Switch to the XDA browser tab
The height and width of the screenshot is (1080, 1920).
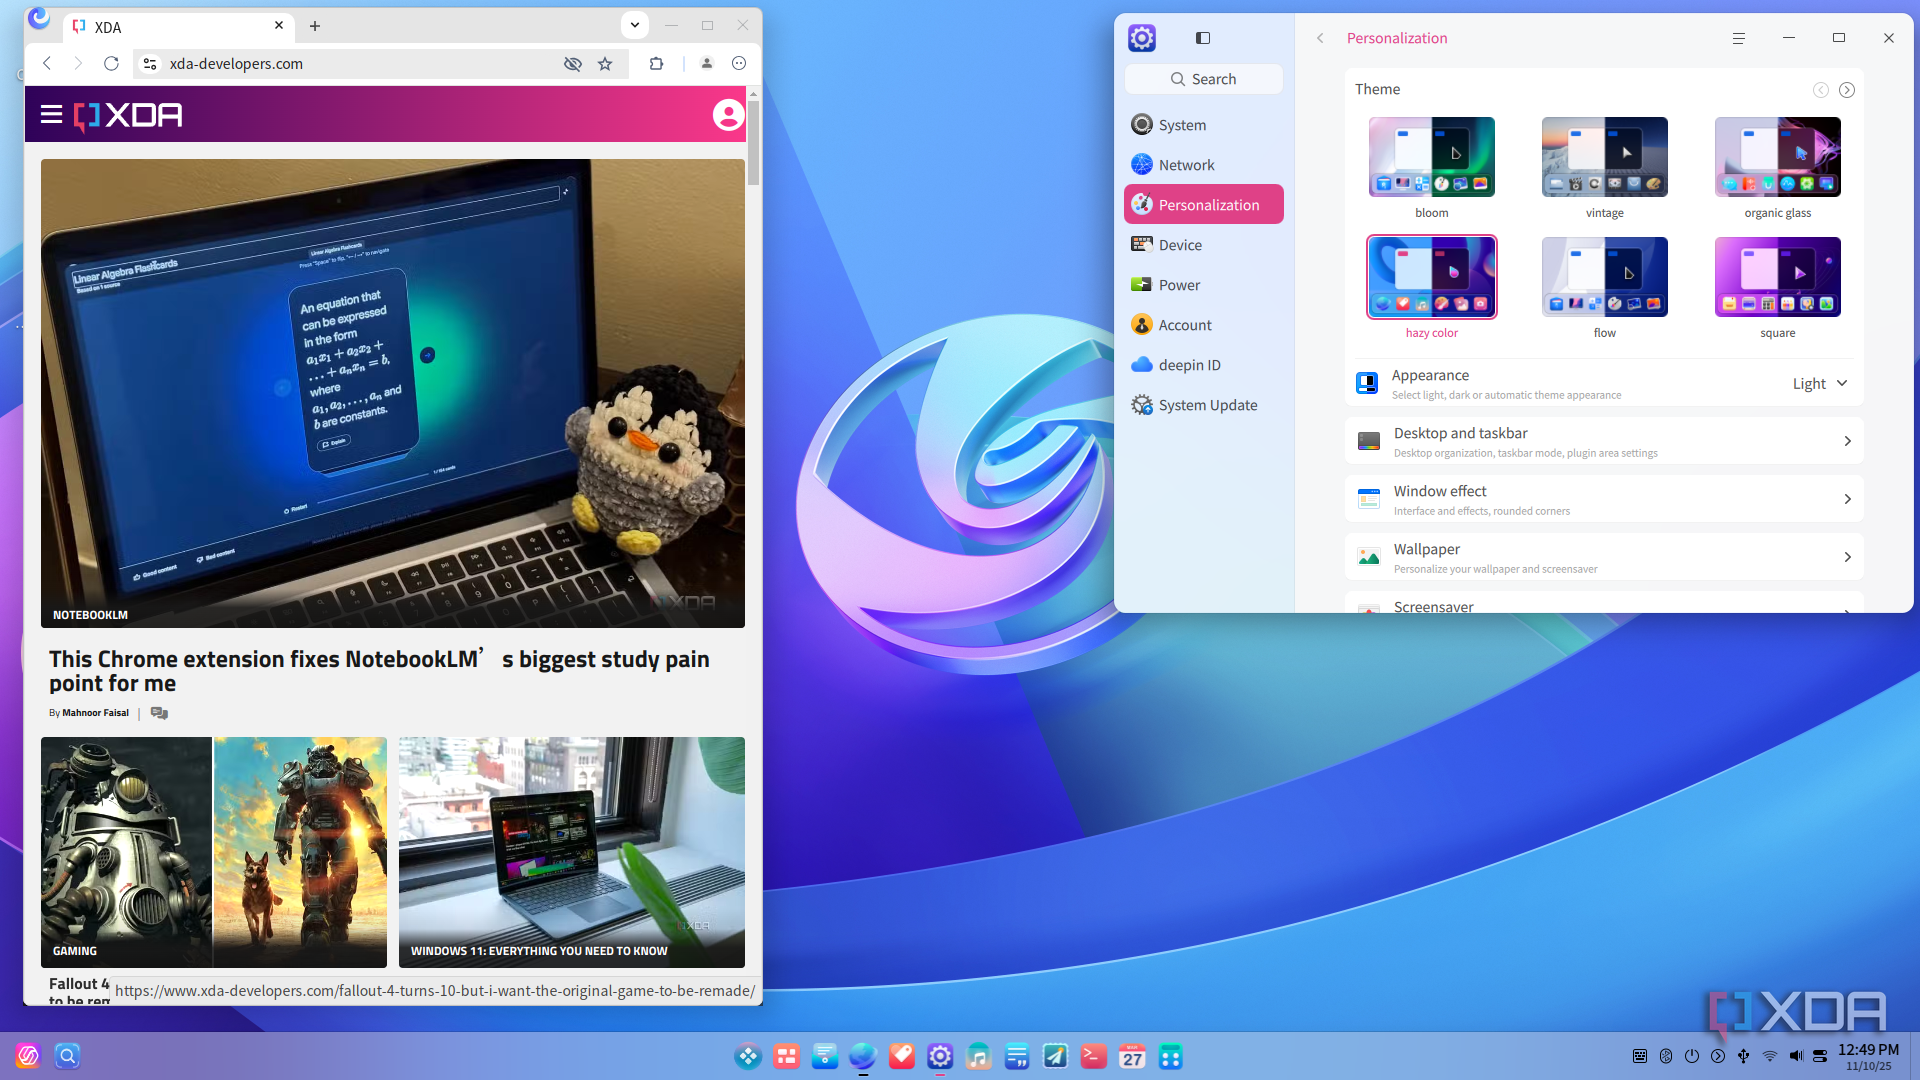(x=180, y=27)
